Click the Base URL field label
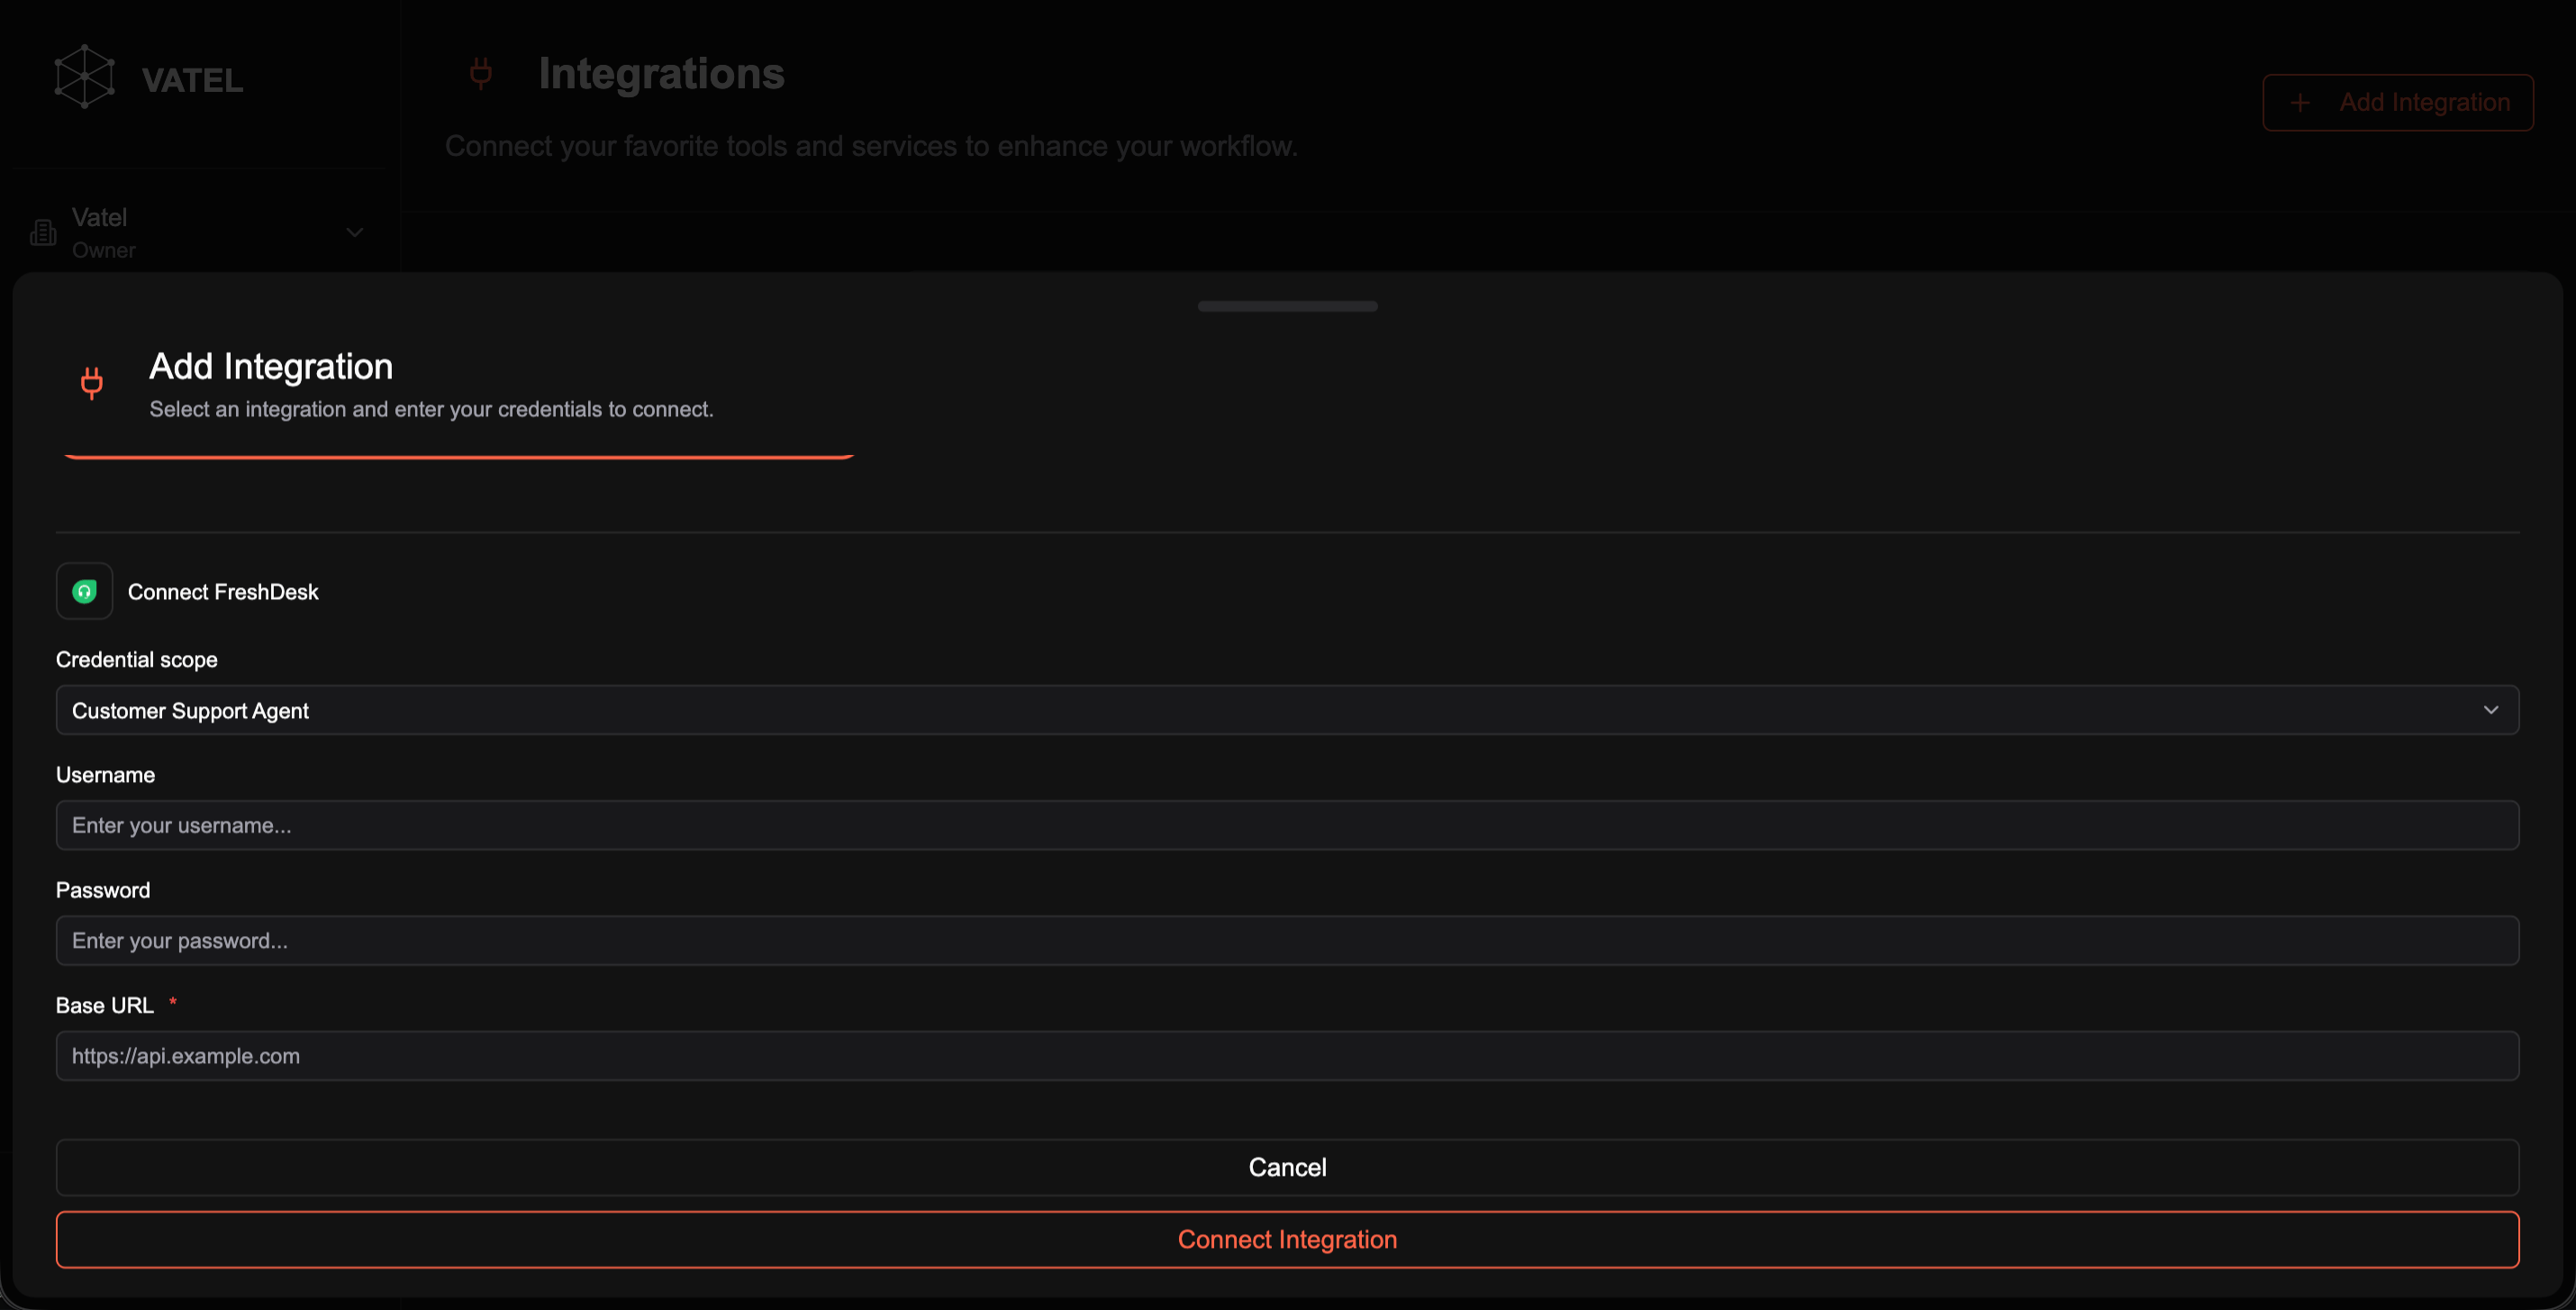 pyautogui.click(x=105, y=1005)
